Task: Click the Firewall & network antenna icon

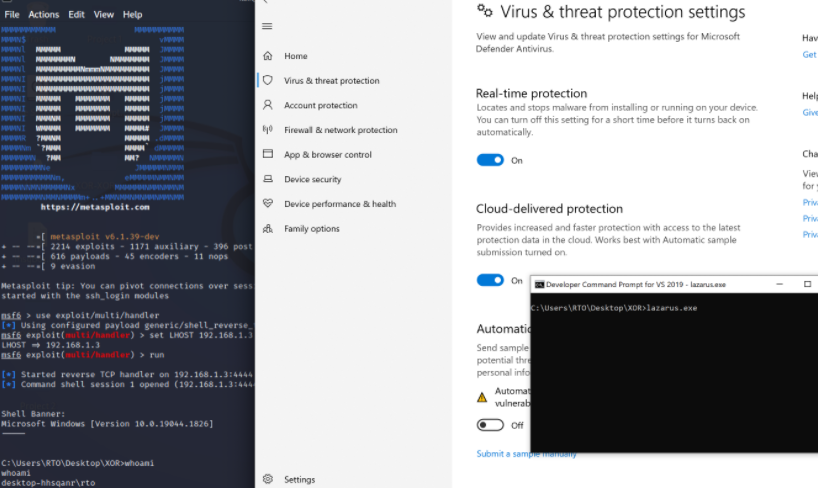Action: (268, 129)
